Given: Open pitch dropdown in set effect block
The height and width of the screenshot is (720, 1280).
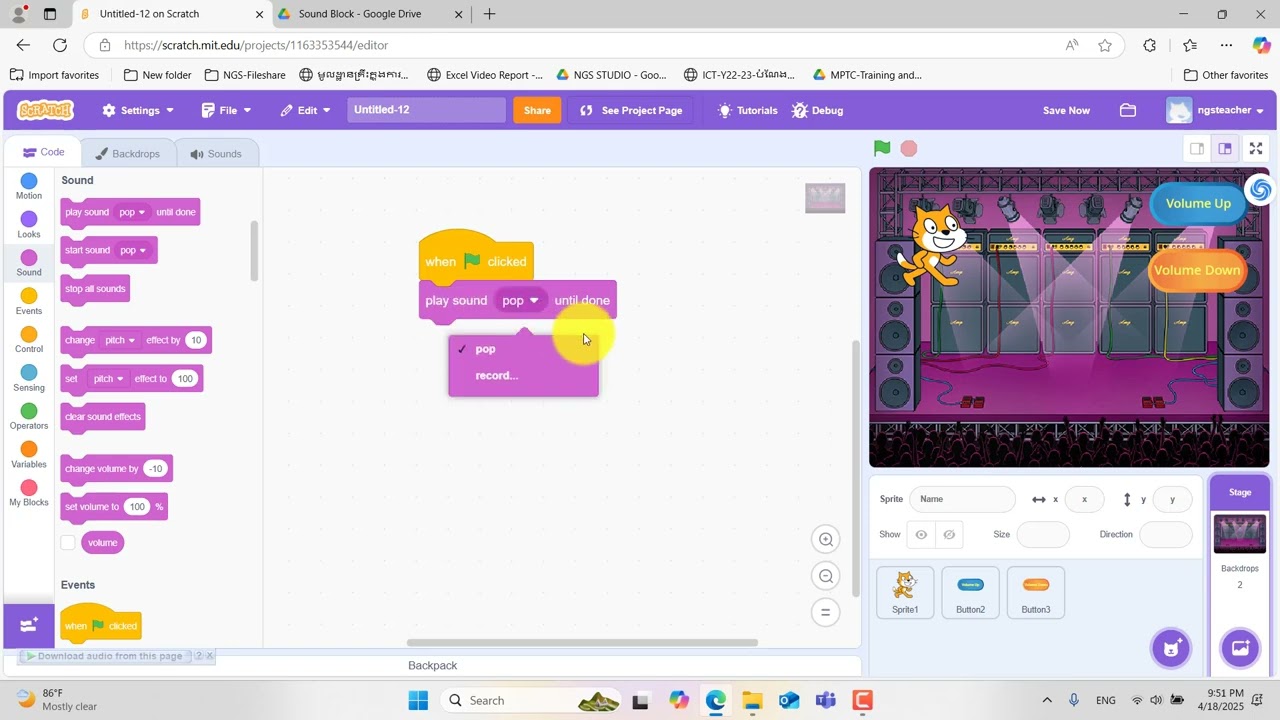Looking at the screenshot, I should pos(108,379).
